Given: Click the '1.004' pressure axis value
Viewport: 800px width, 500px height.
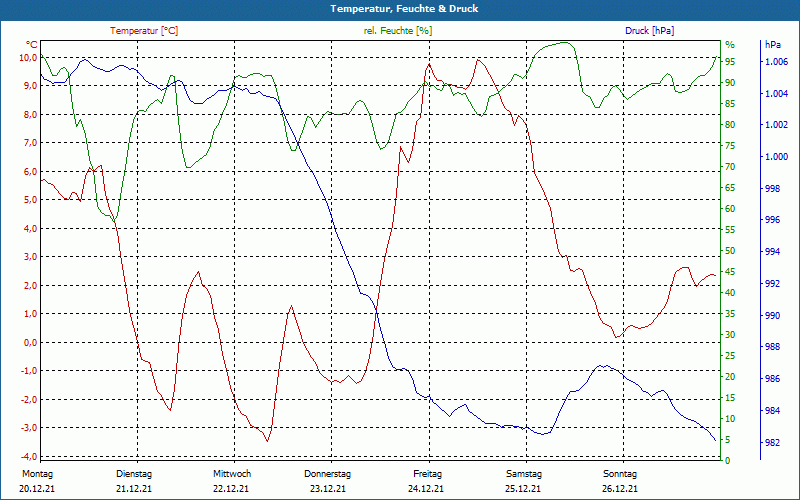Looking at the screenshot, I should [x=777, y=93].
